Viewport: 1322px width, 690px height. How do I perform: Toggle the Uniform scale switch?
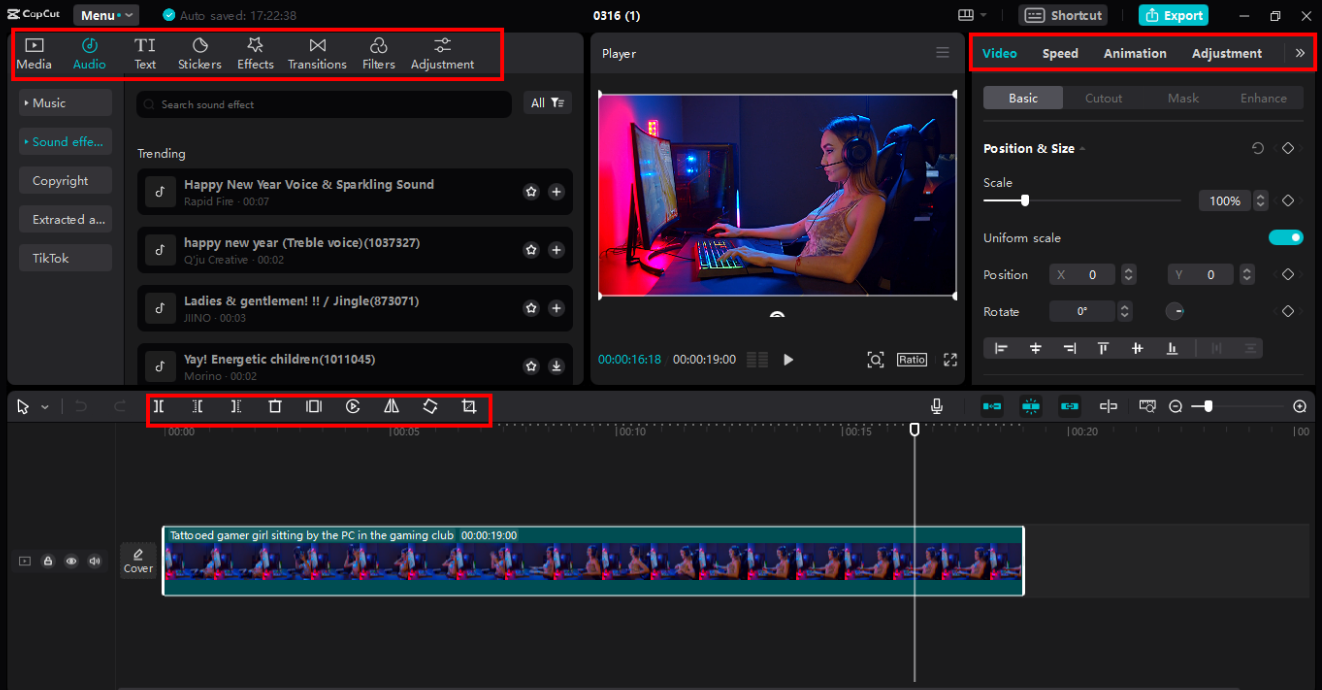[1286, 237]
